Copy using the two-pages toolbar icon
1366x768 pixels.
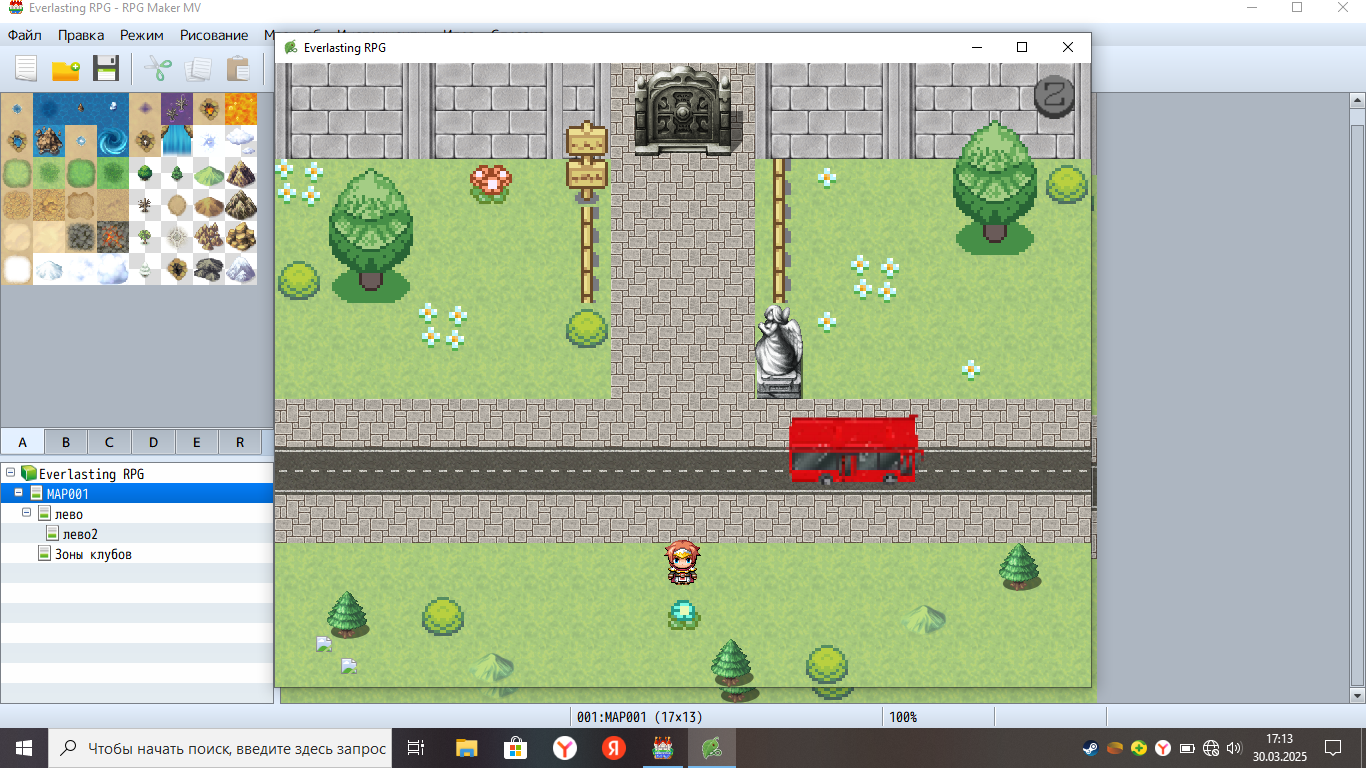point(198,69)
